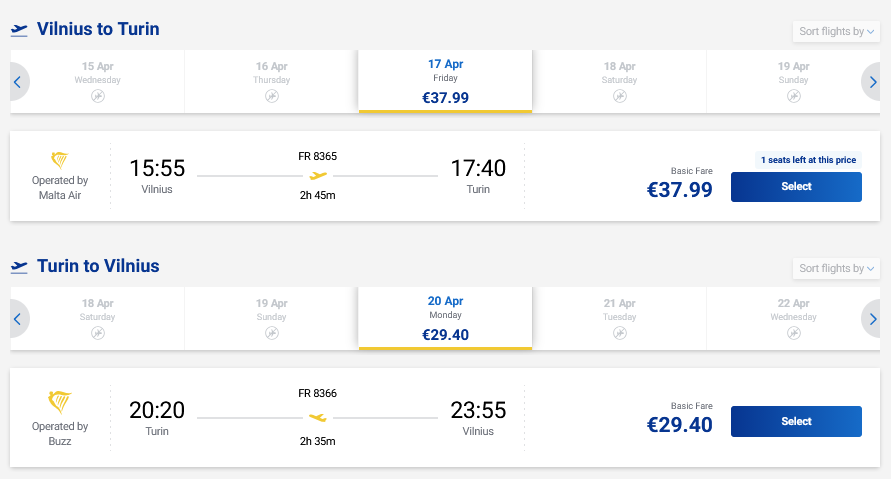Click the plane icon on flight FR 8366
The image size is (891, 479).
[318, 417]
